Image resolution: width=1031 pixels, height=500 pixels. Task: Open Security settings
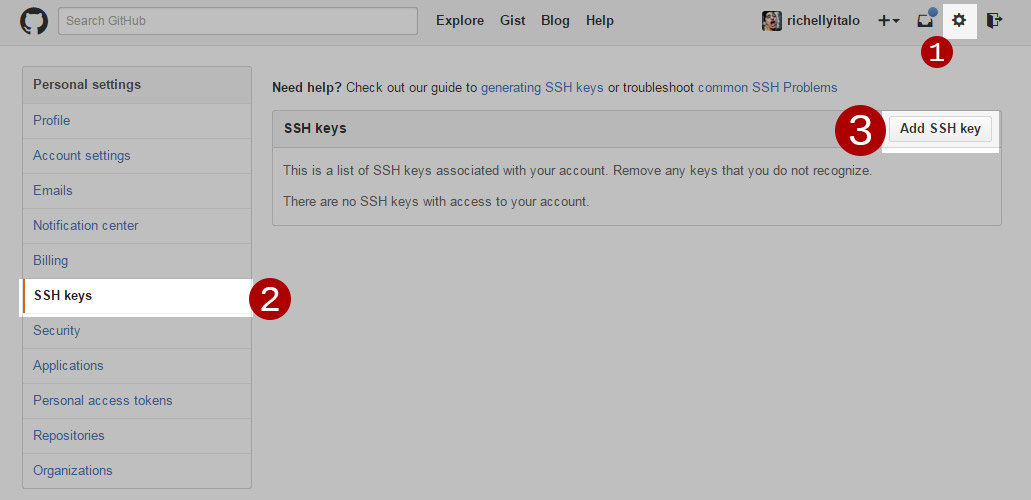coord(137,331)
